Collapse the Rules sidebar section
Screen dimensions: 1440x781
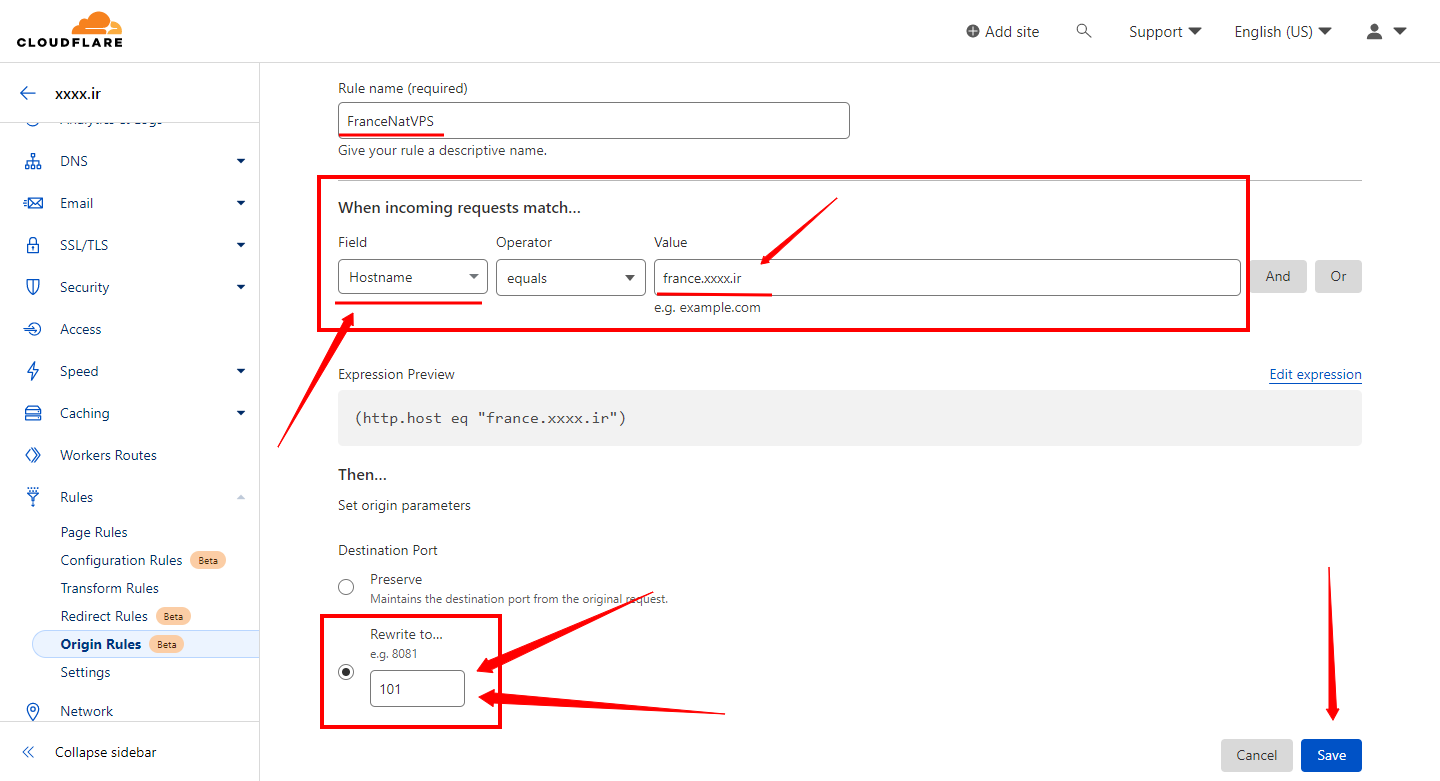(x=241, y=497)
